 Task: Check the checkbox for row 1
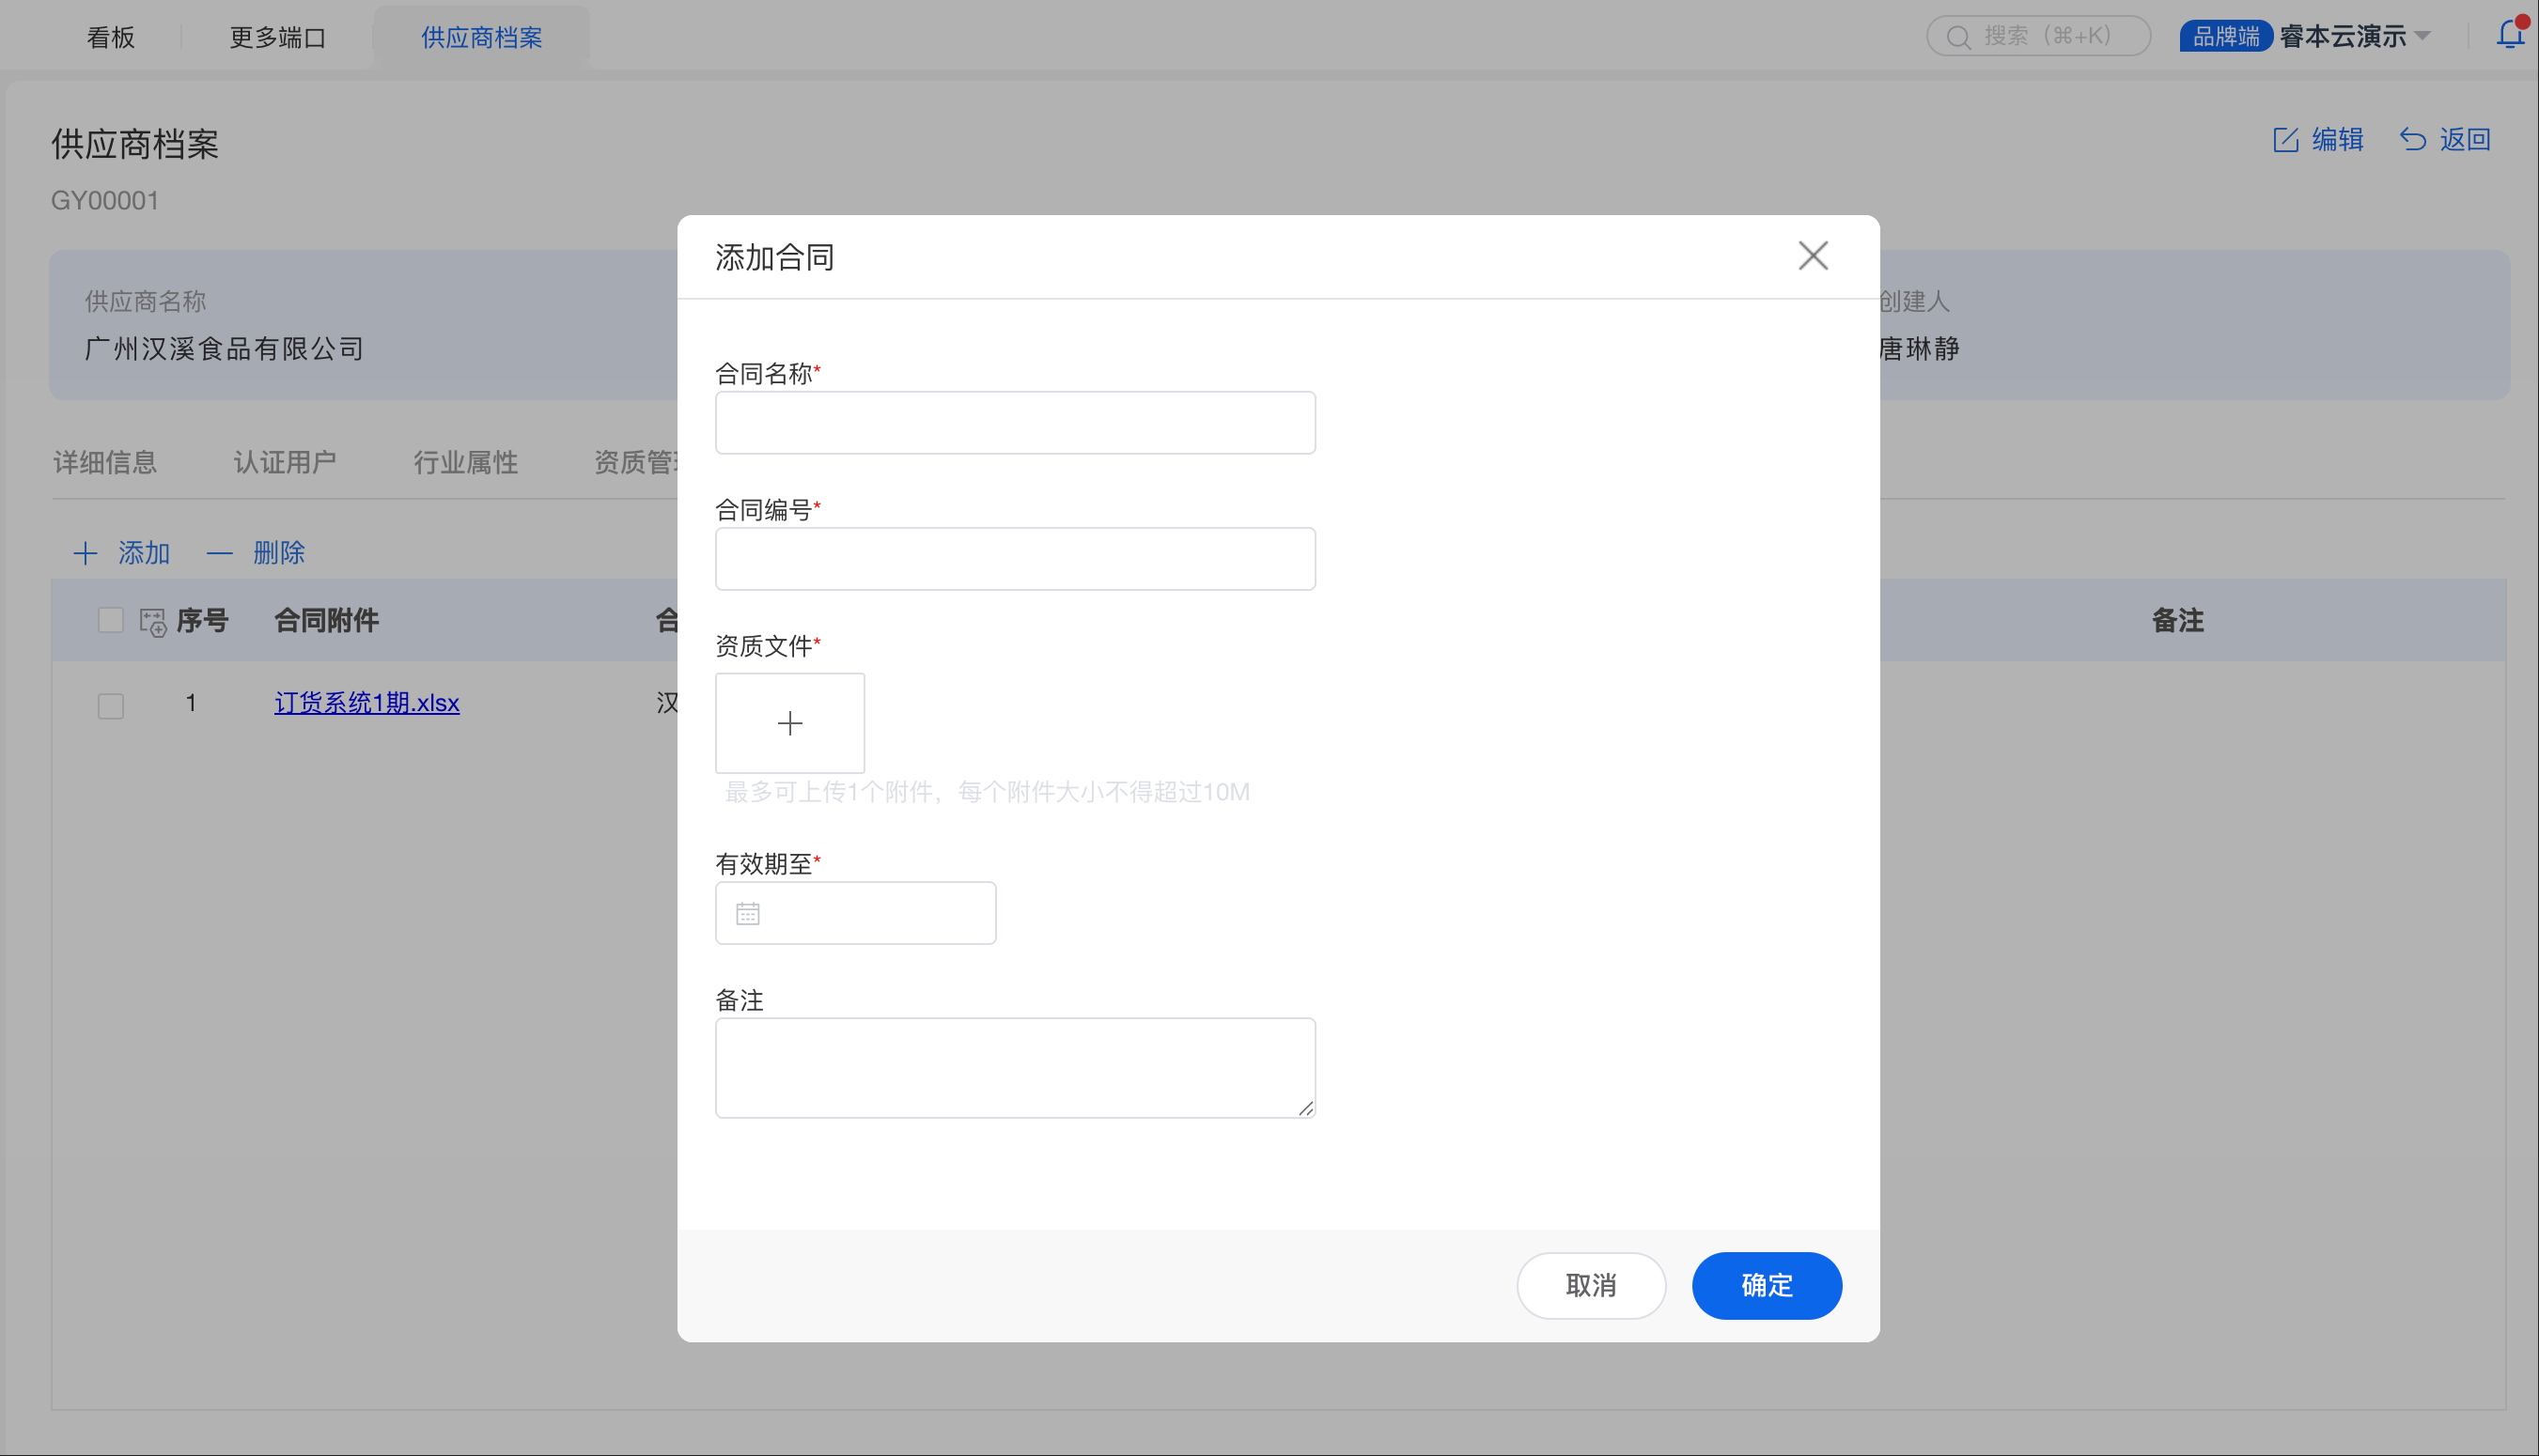[x=111, y=705]
